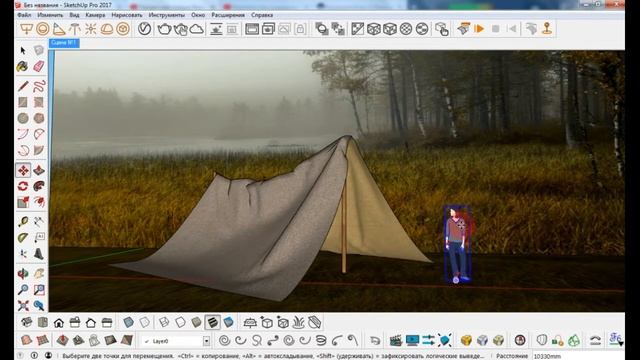Choose the Rotate tool
Image resolution: width=640 pixels, height=360 pixels.
coord(23,186)
